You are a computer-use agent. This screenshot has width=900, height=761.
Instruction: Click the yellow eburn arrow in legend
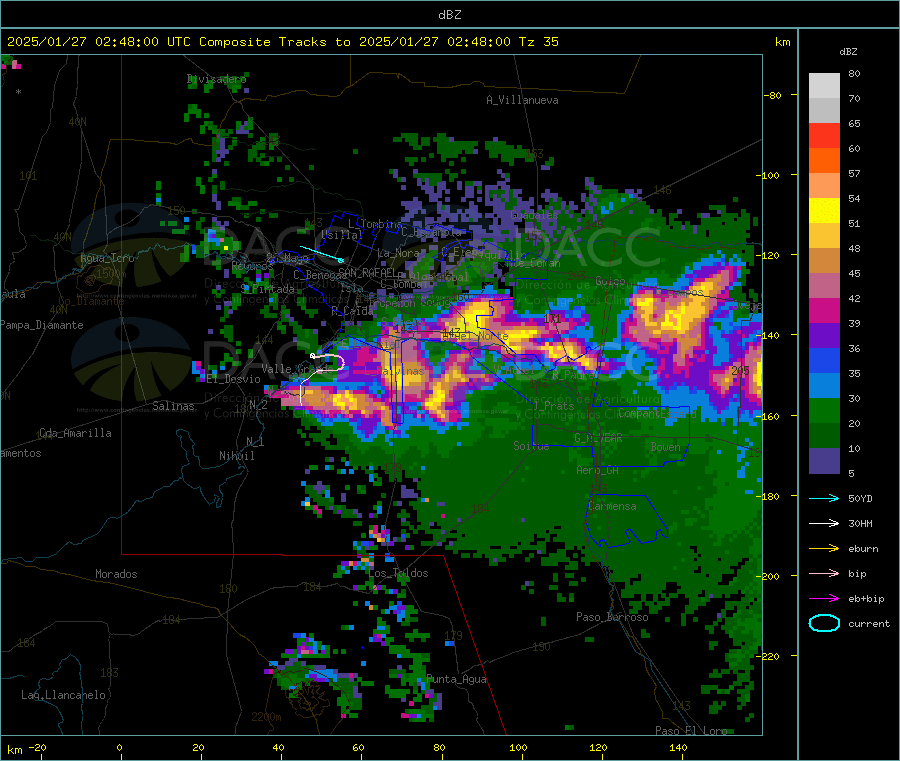coord(824,548)
